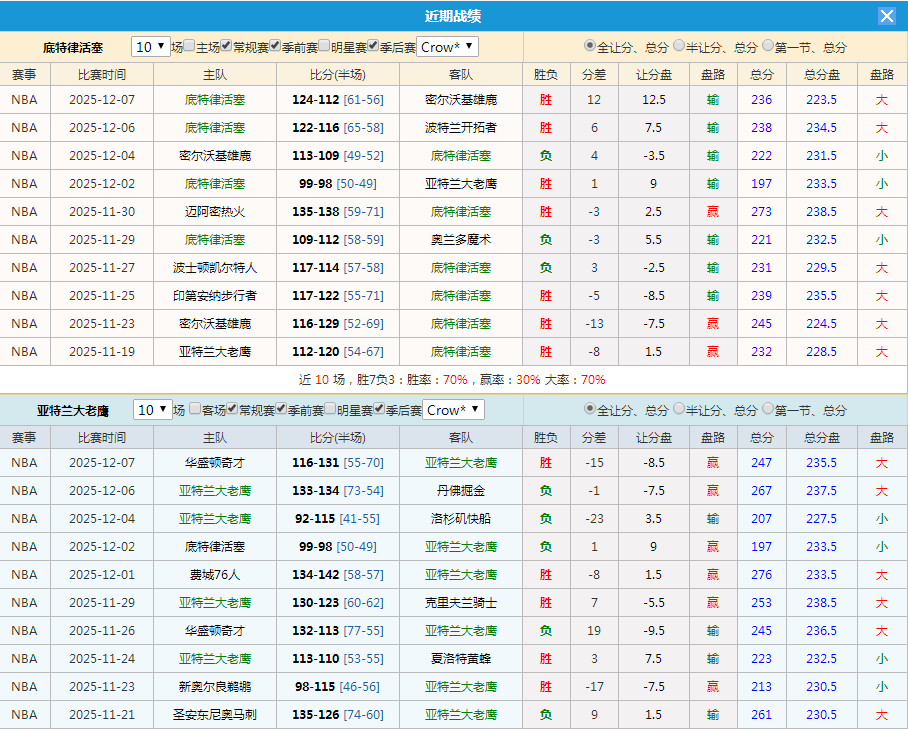Click the total points 236 link
The width and height of the screenshot is (908, 729).
point(761,100)
